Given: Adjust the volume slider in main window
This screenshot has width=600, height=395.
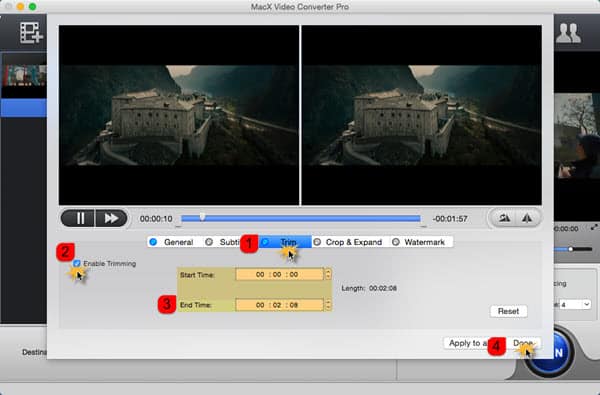Looking at the screenshot, I should click(571, 249).
